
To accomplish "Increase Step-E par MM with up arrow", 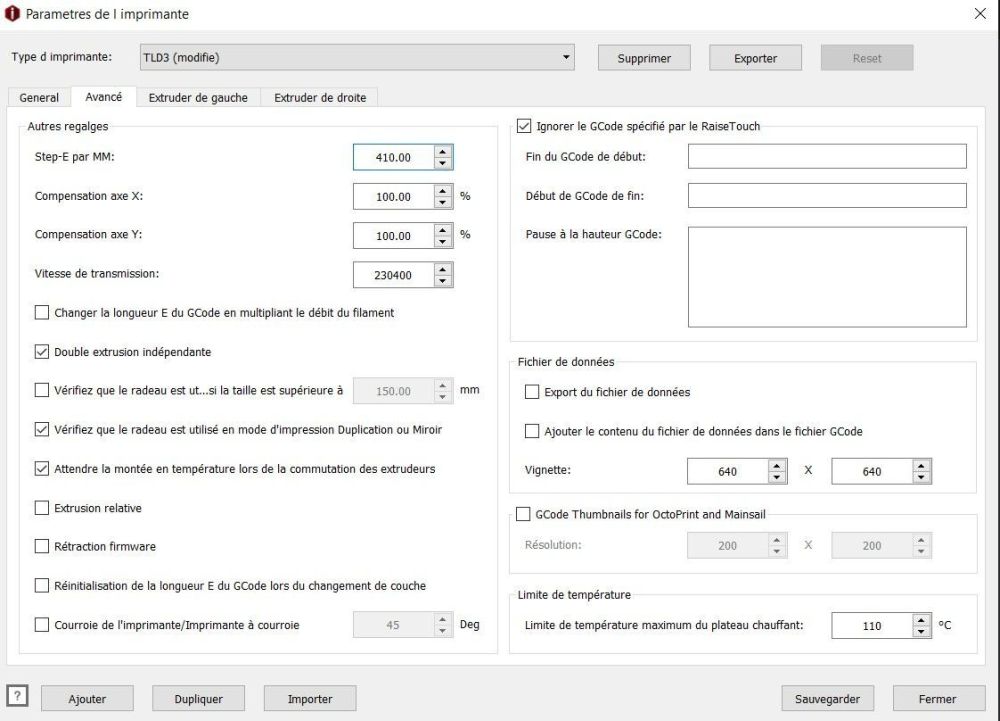I will click(x=443, y=151).
